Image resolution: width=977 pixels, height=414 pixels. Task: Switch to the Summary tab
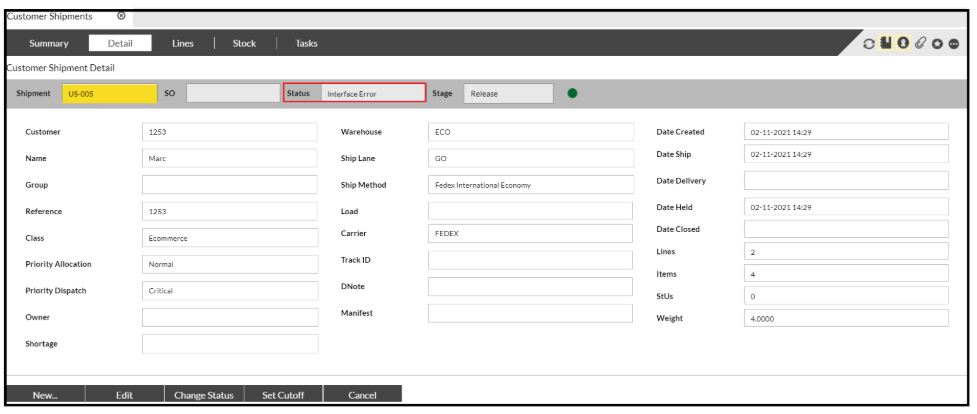click(x=48, y=43)
